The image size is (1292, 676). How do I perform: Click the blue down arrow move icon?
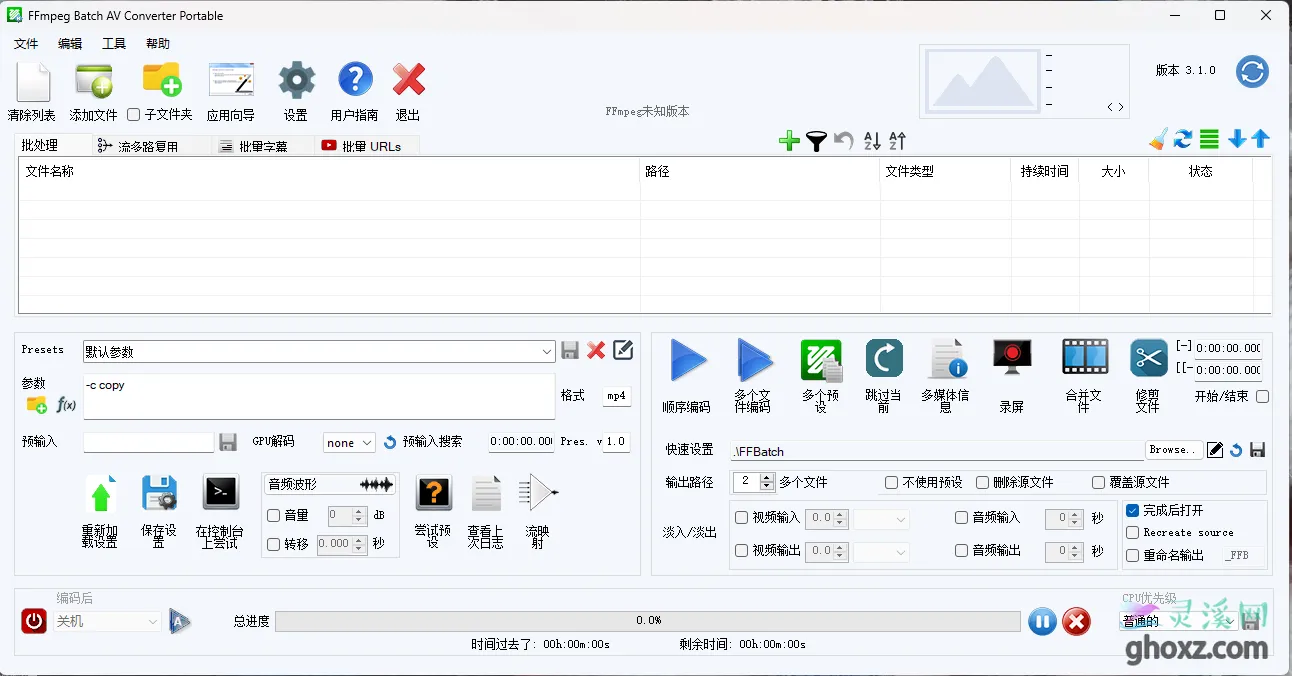pyautogui.click(x=1237, y=139)
